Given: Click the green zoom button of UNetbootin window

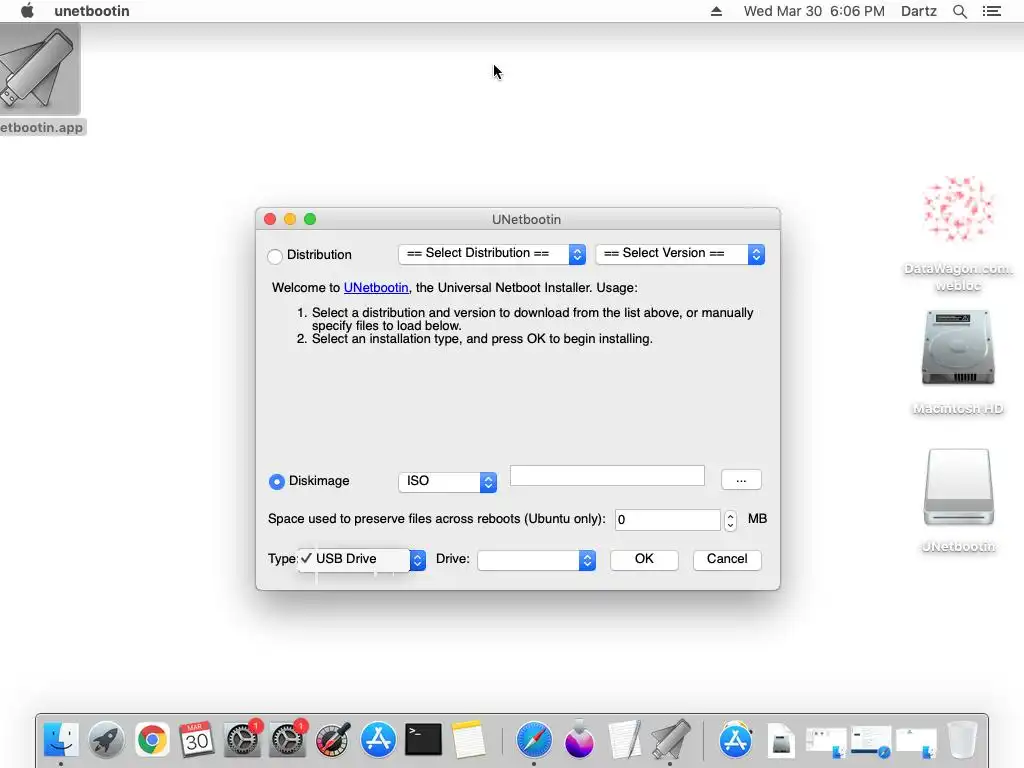Looking at the screenshot, I should 310,219.
